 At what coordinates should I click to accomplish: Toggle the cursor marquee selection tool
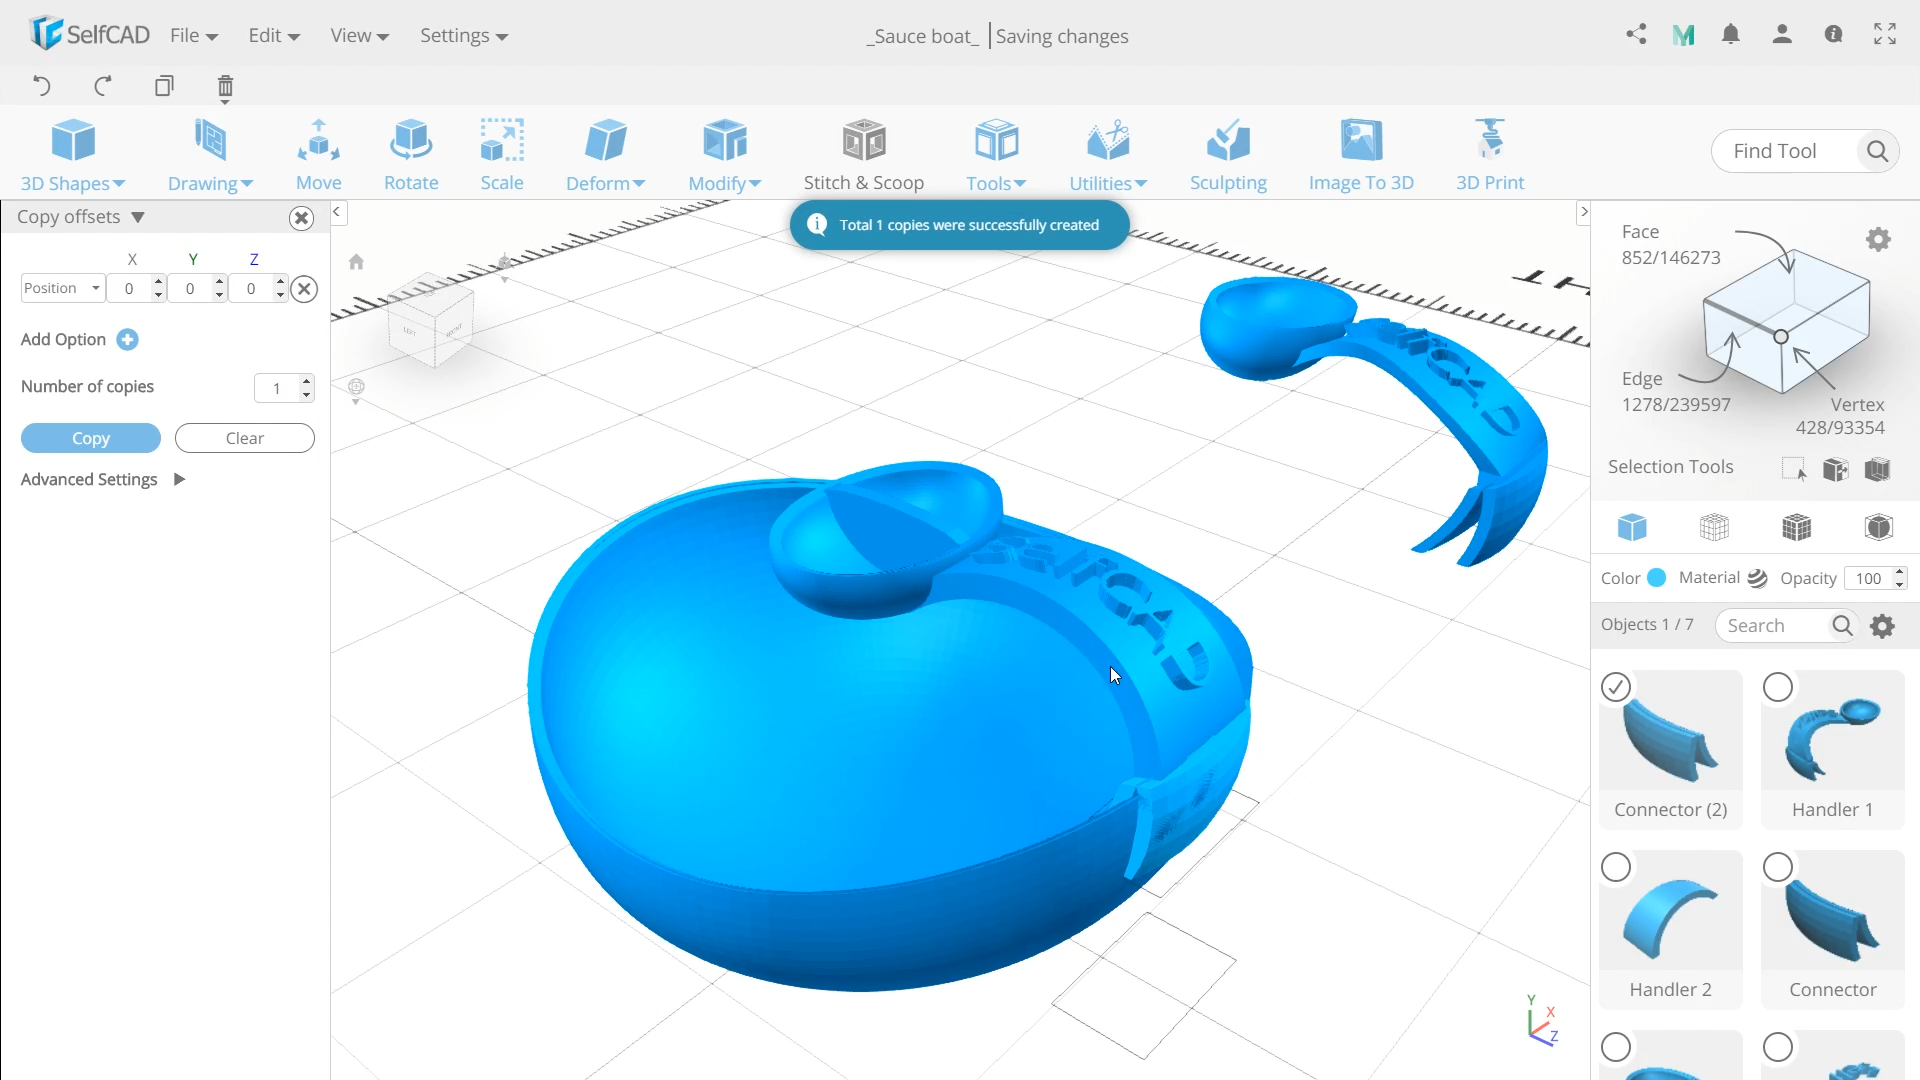click(x=1794, y=469)
